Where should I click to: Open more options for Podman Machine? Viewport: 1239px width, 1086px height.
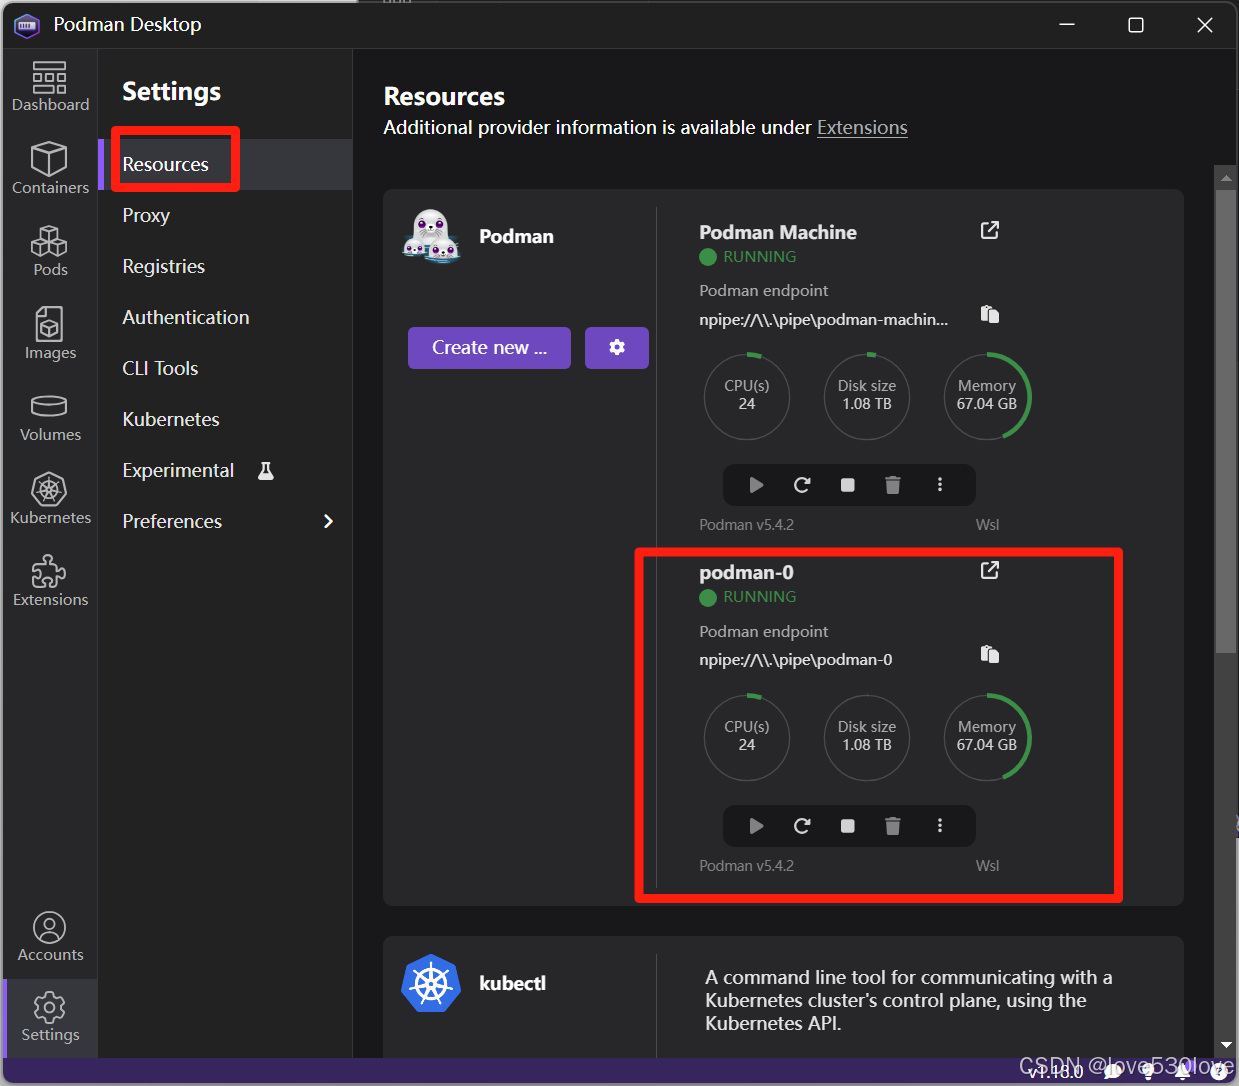click(939, 485)
